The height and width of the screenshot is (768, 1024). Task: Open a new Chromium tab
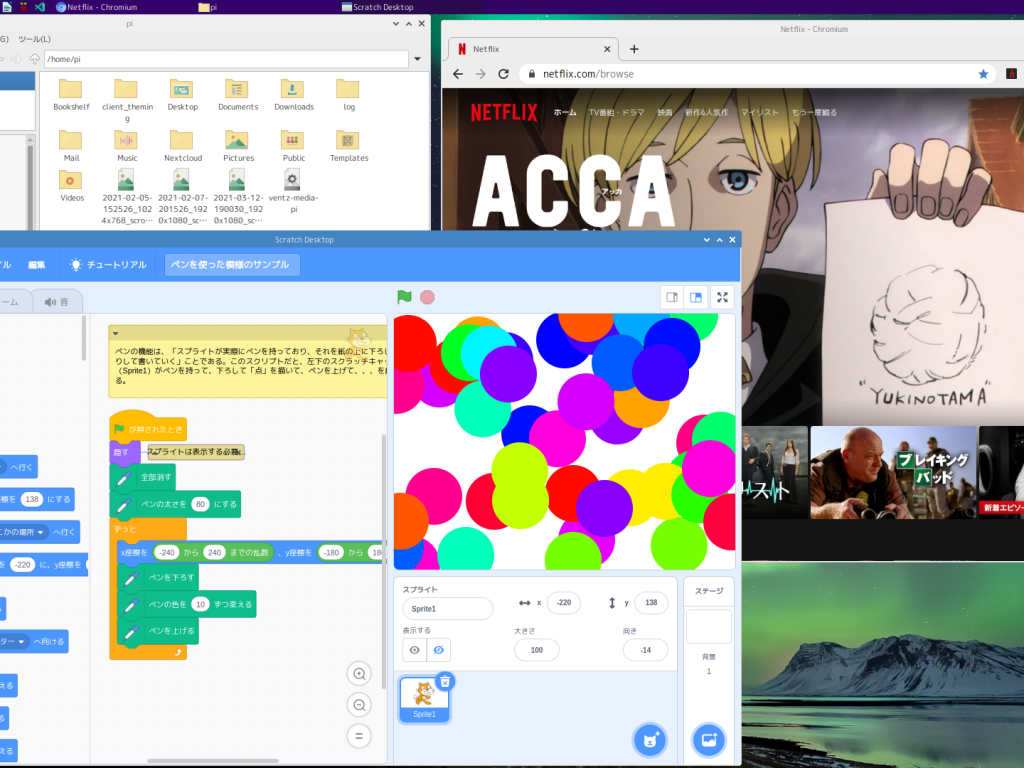pos(634,49)
